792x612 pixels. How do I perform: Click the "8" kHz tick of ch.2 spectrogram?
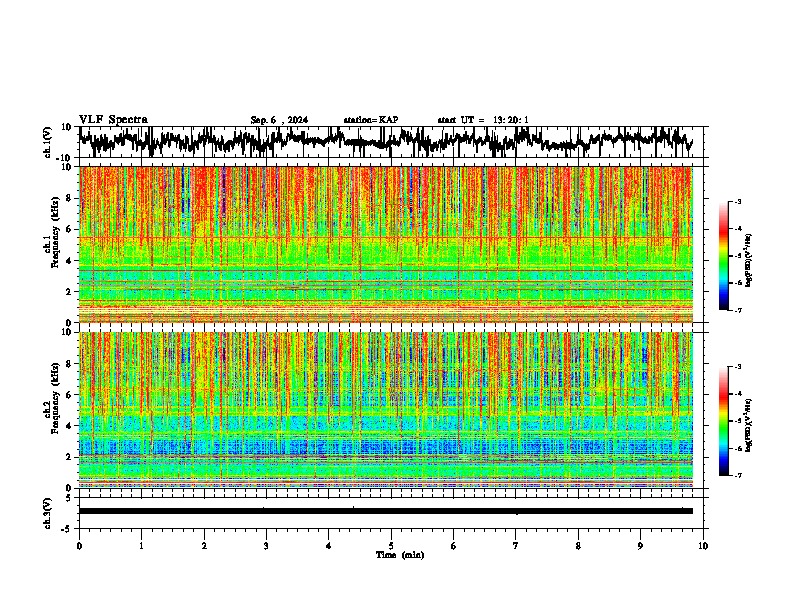(x=70, y=364)
